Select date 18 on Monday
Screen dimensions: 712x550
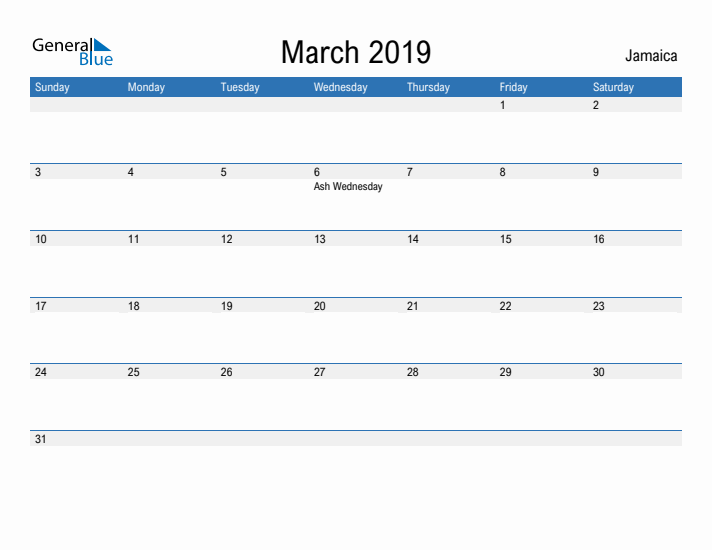point(134,306)
